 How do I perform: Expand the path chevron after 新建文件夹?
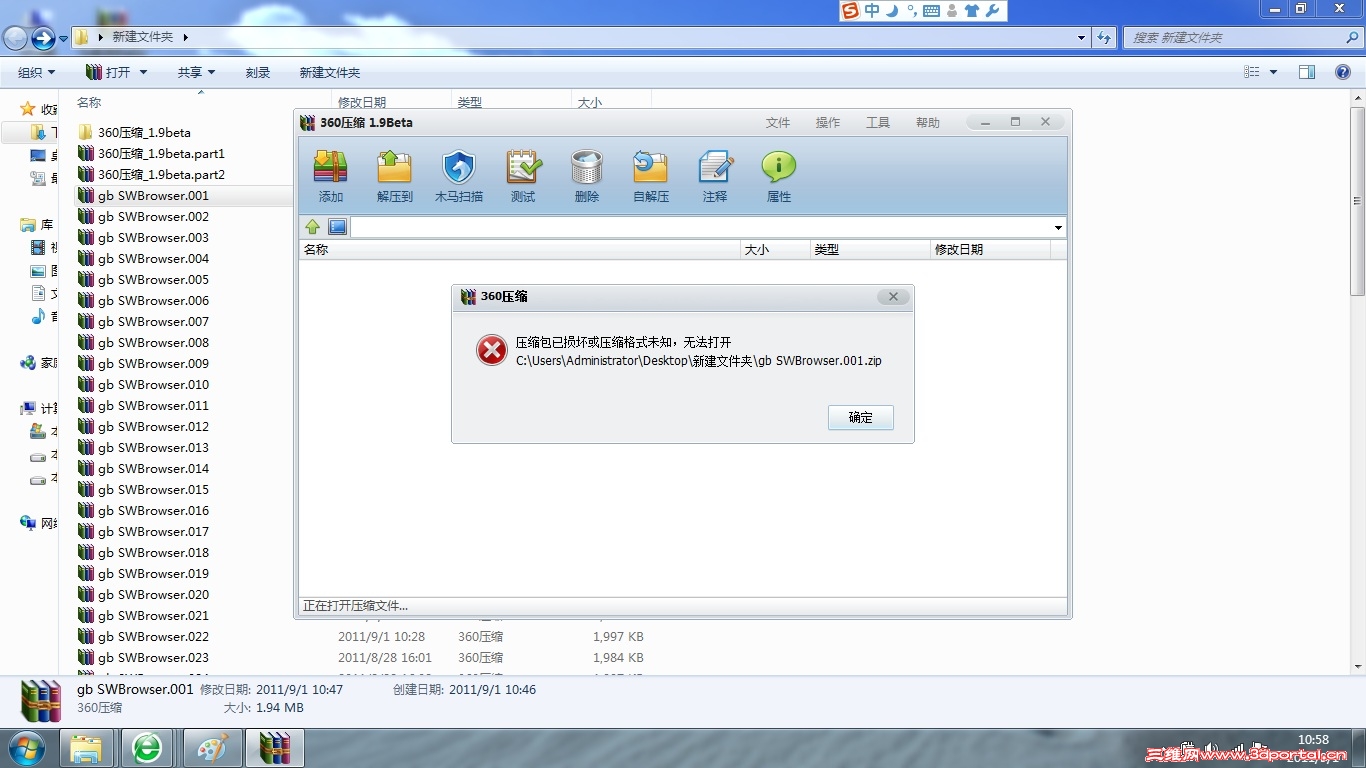pos(186,37)
